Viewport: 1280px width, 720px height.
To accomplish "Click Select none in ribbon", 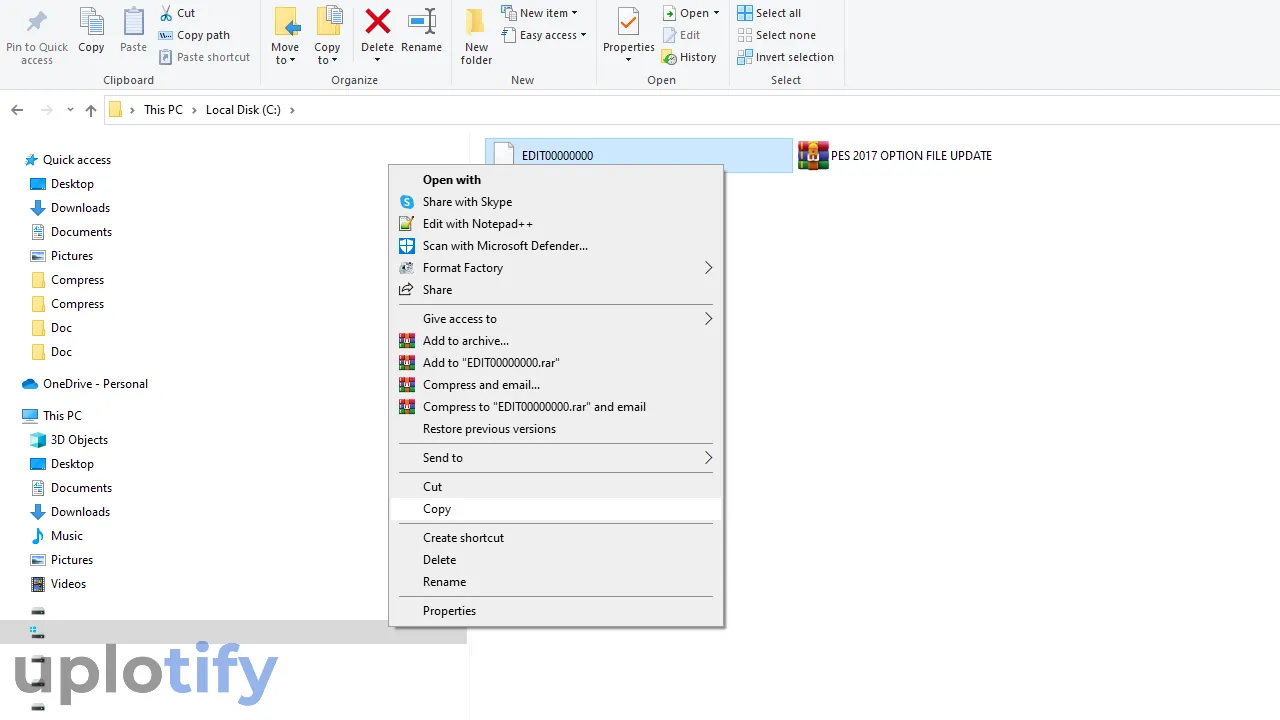I will coord(776,35).
